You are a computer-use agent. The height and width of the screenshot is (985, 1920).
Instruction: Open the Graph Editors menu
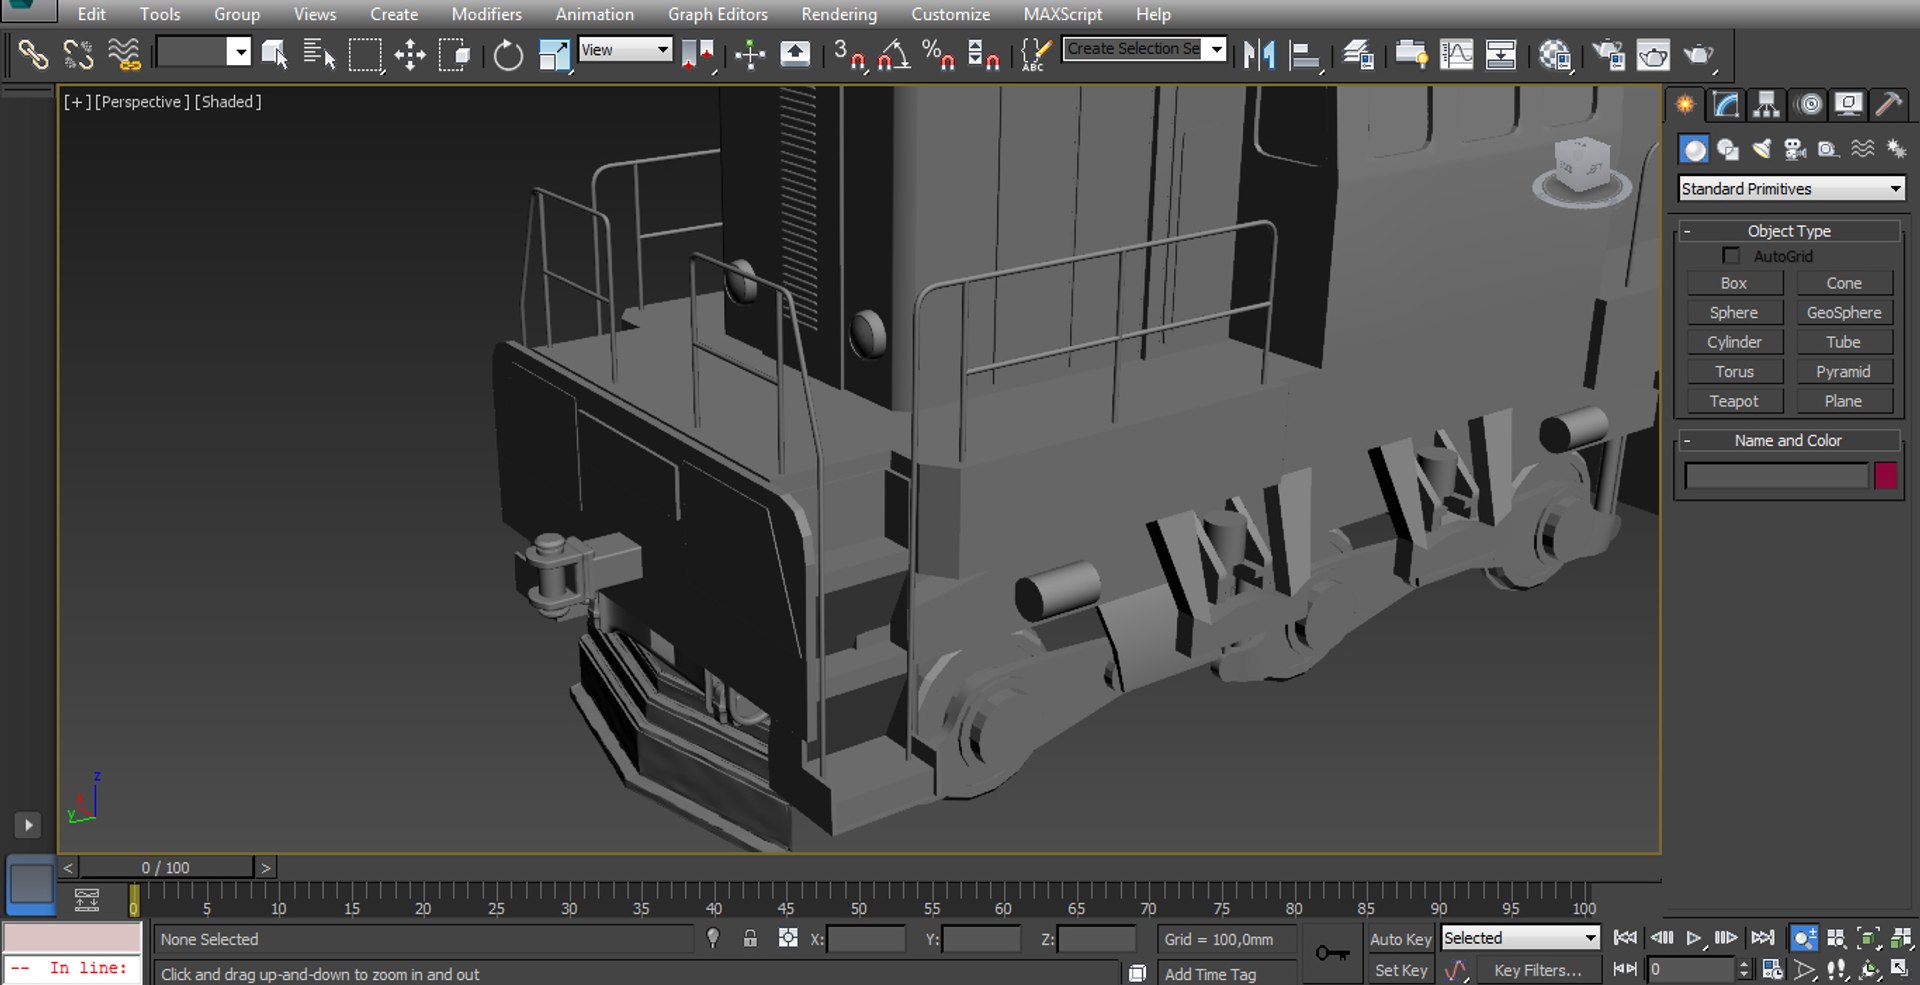coord(718,14)
